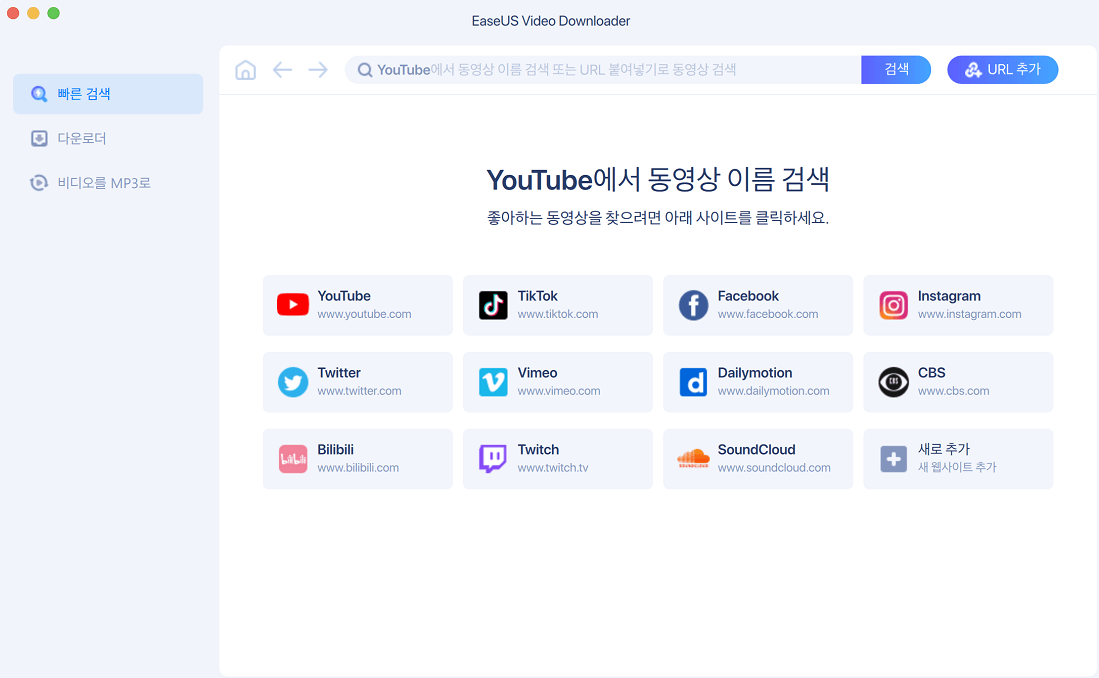
Task: Select the www.vimeo.com text
Action: click(x=559, y=391)
